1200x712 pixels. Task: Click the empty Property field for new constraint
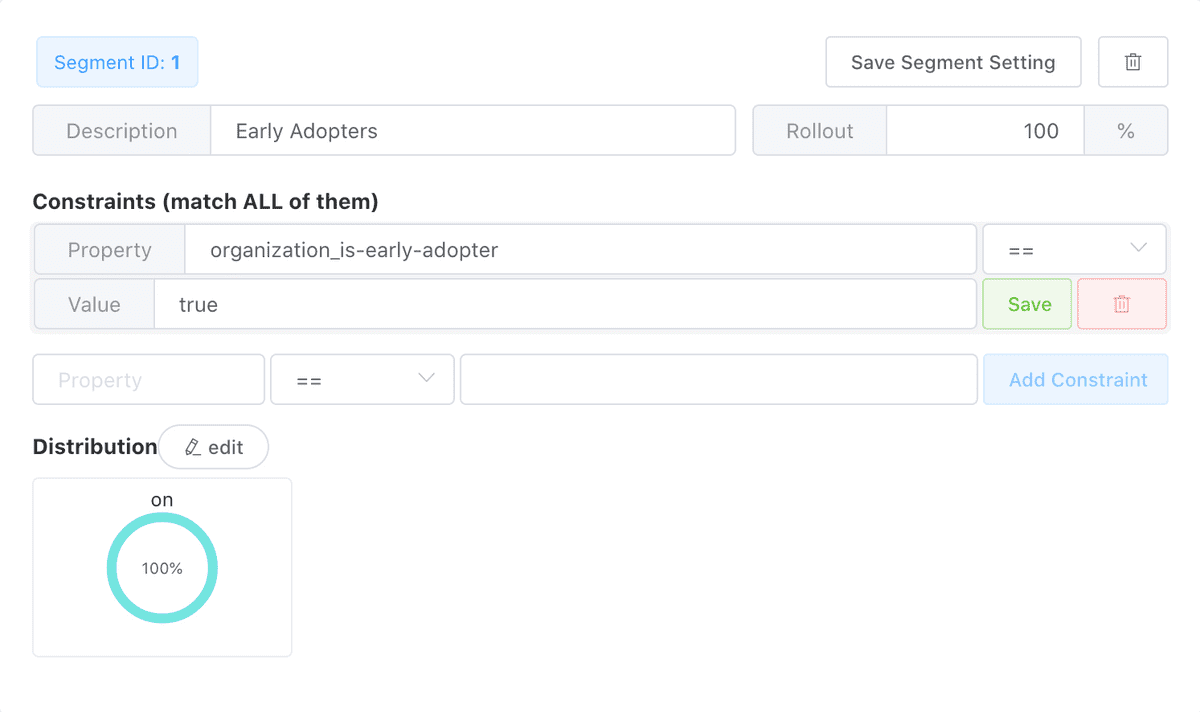tap(149, 380)
